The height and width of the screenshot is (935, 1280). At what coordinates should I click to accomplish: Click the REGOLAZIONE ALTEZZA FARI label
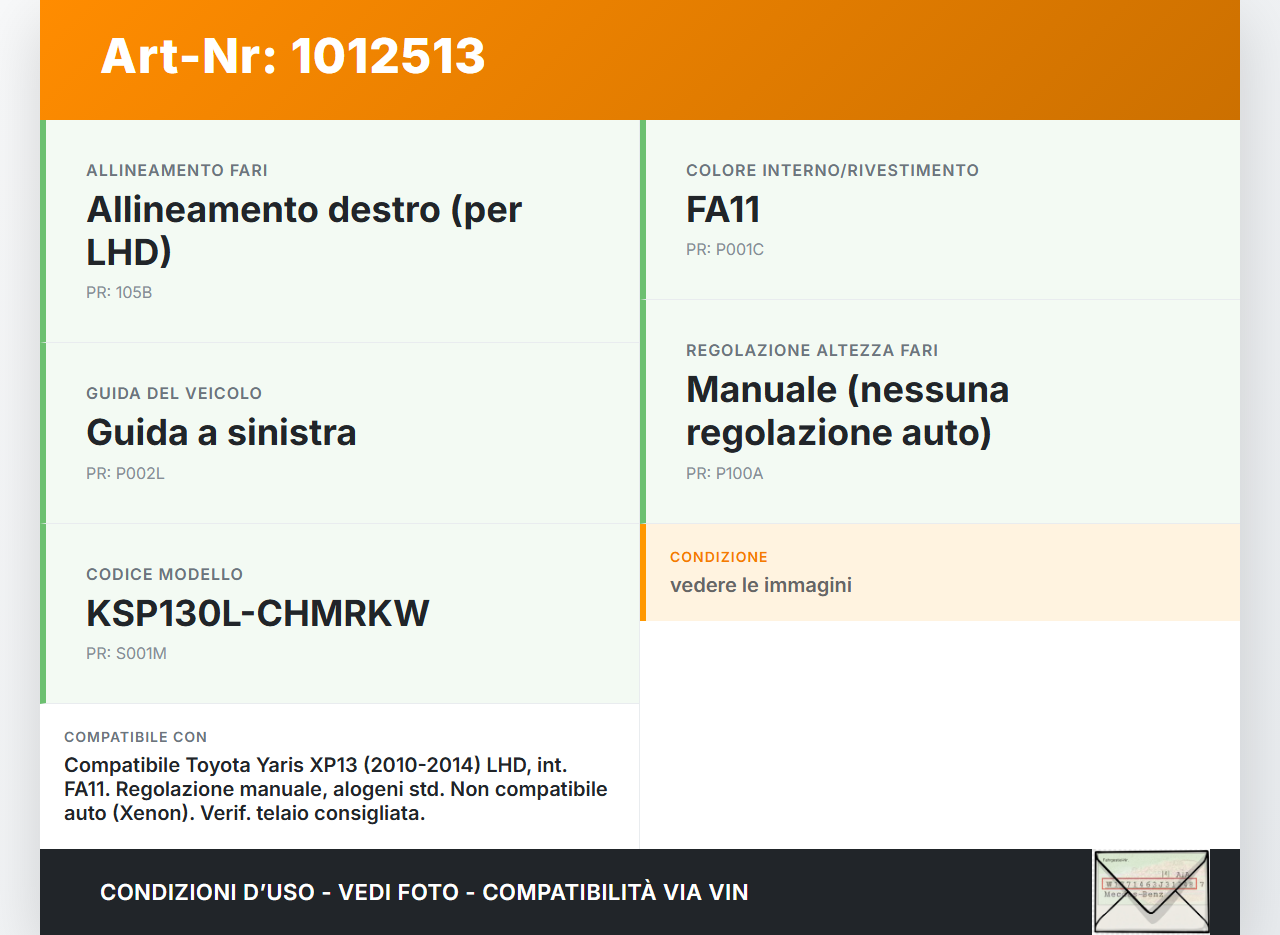pos(812,351)
